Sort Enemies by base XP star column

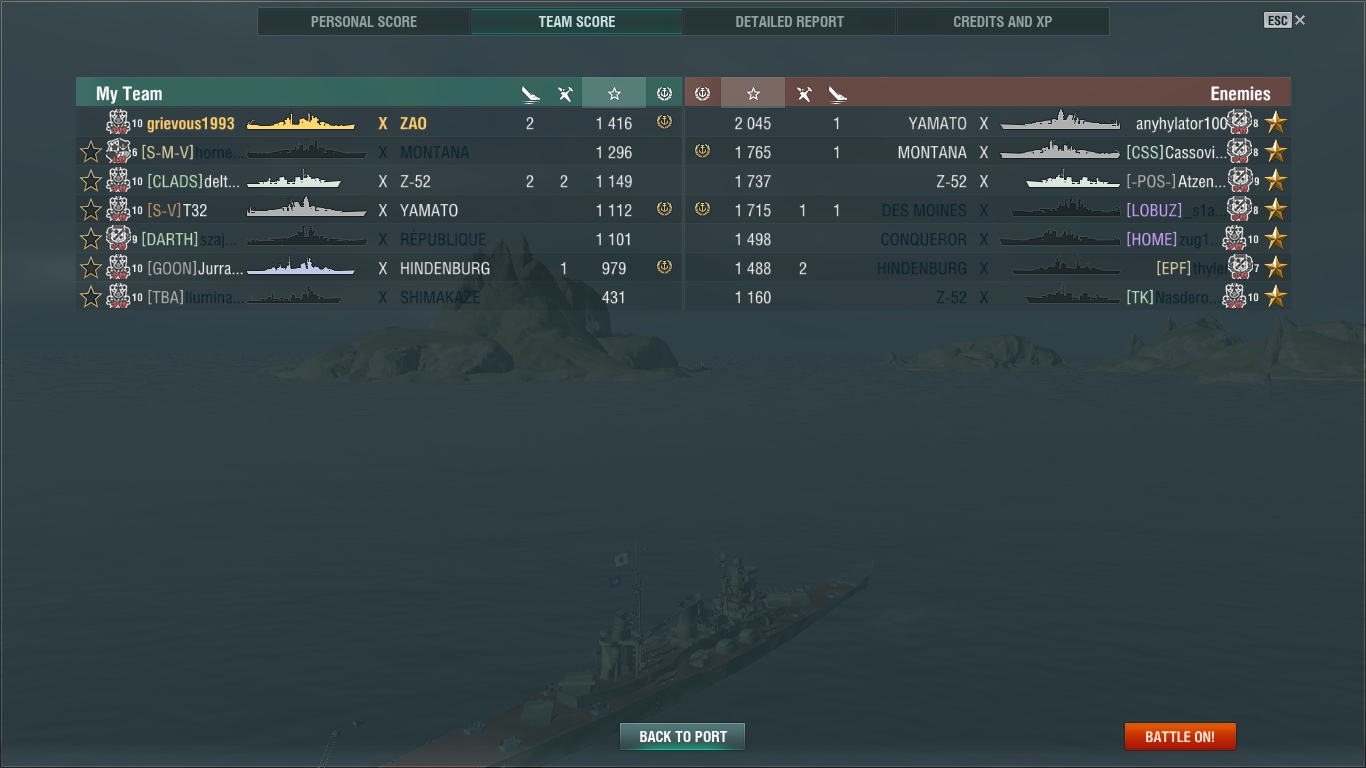[753, 93]
